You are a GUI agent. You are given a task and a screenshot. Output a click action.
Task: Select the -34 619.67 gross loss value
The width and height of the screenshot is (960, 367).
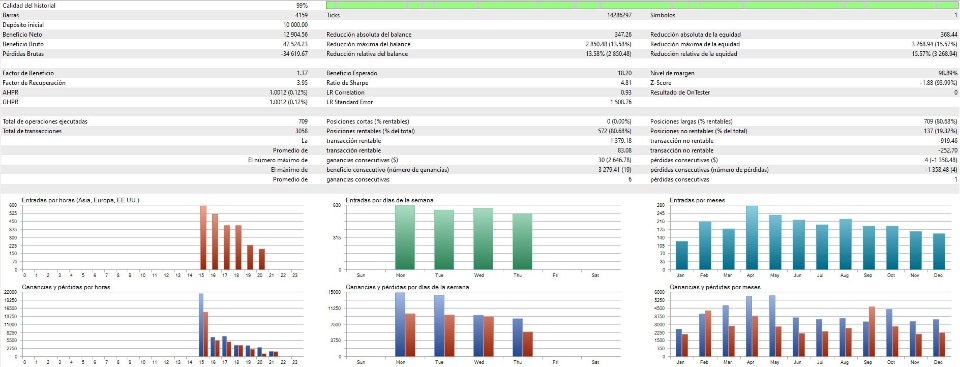coord(294,54)
